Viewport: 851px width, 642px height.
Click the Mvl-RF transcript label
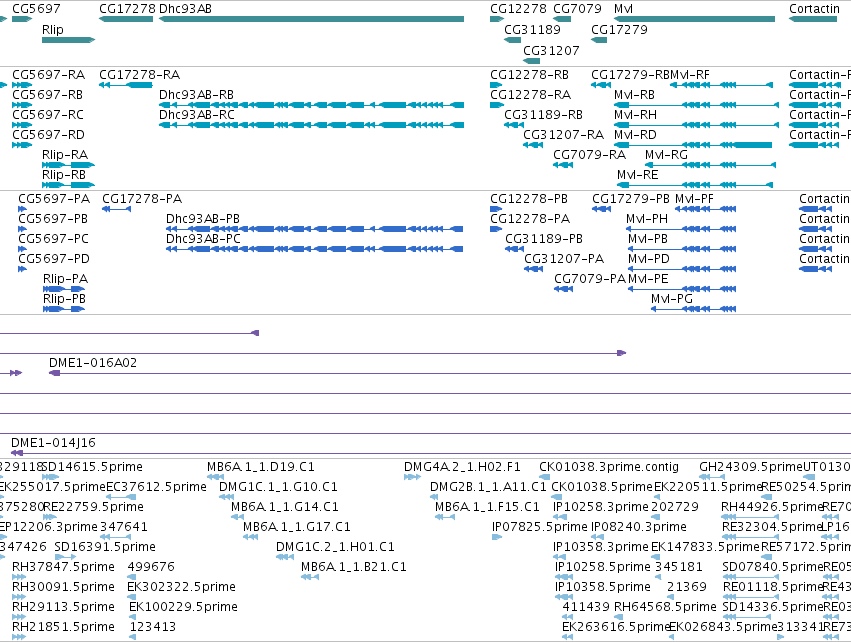pyautogui.click(x=690, y=74)
